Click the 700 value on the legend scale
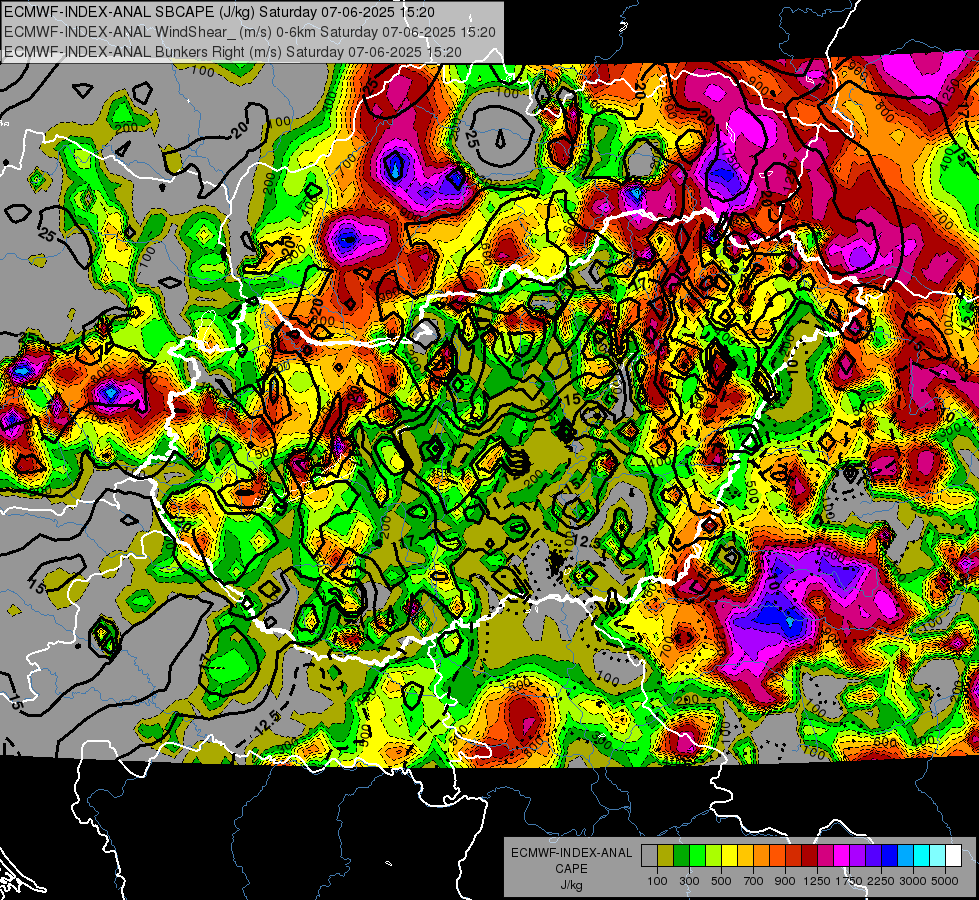979x900 pixels. tap(754, 881)
